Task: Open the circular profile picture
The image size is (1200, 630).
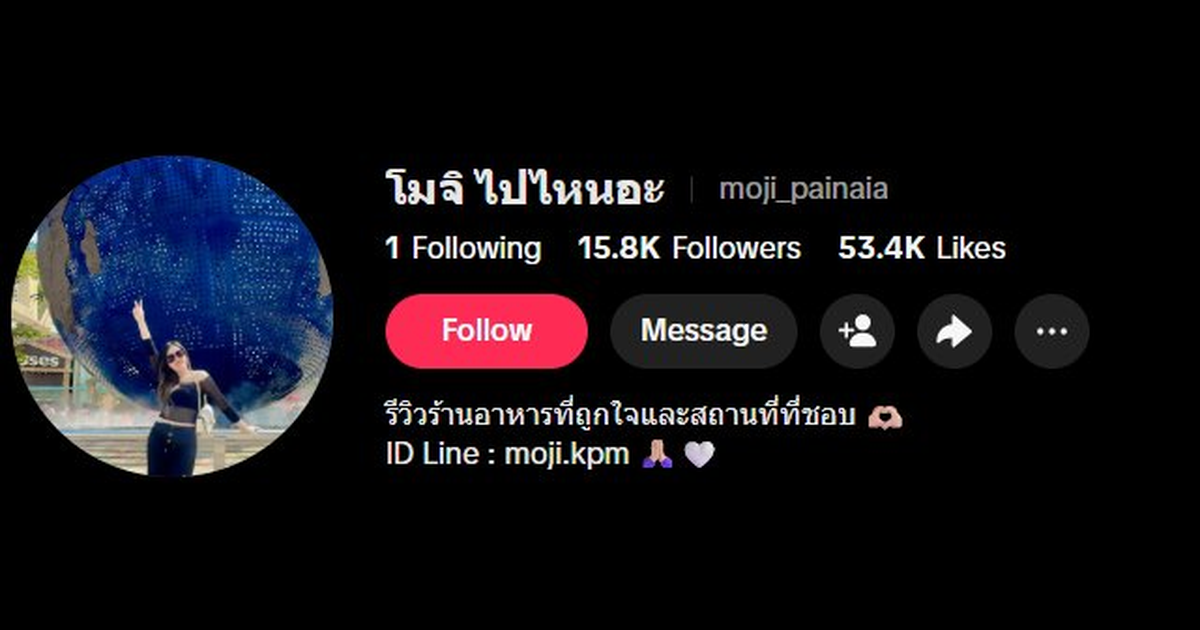Action: [172, 316]
